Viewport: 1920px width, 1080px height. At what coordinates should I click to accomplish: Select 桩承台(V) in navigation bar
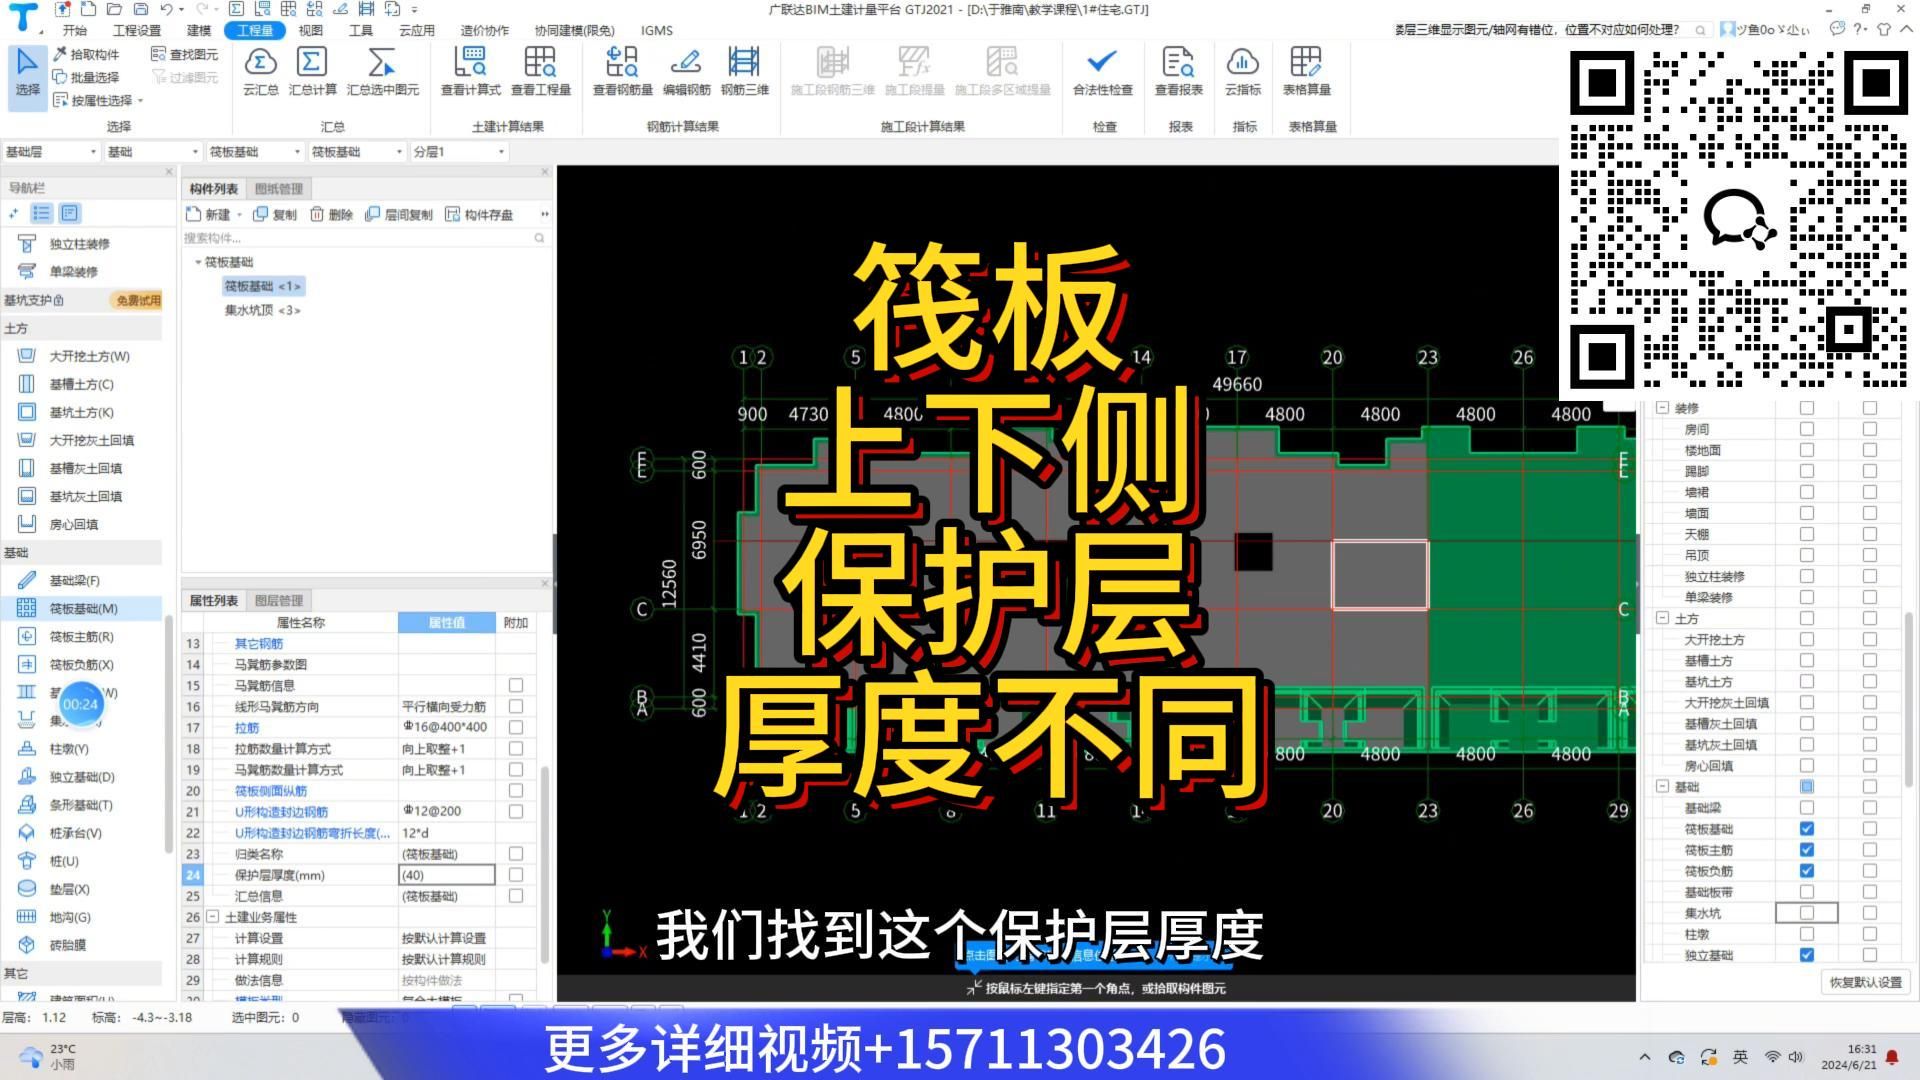(75, 832)
